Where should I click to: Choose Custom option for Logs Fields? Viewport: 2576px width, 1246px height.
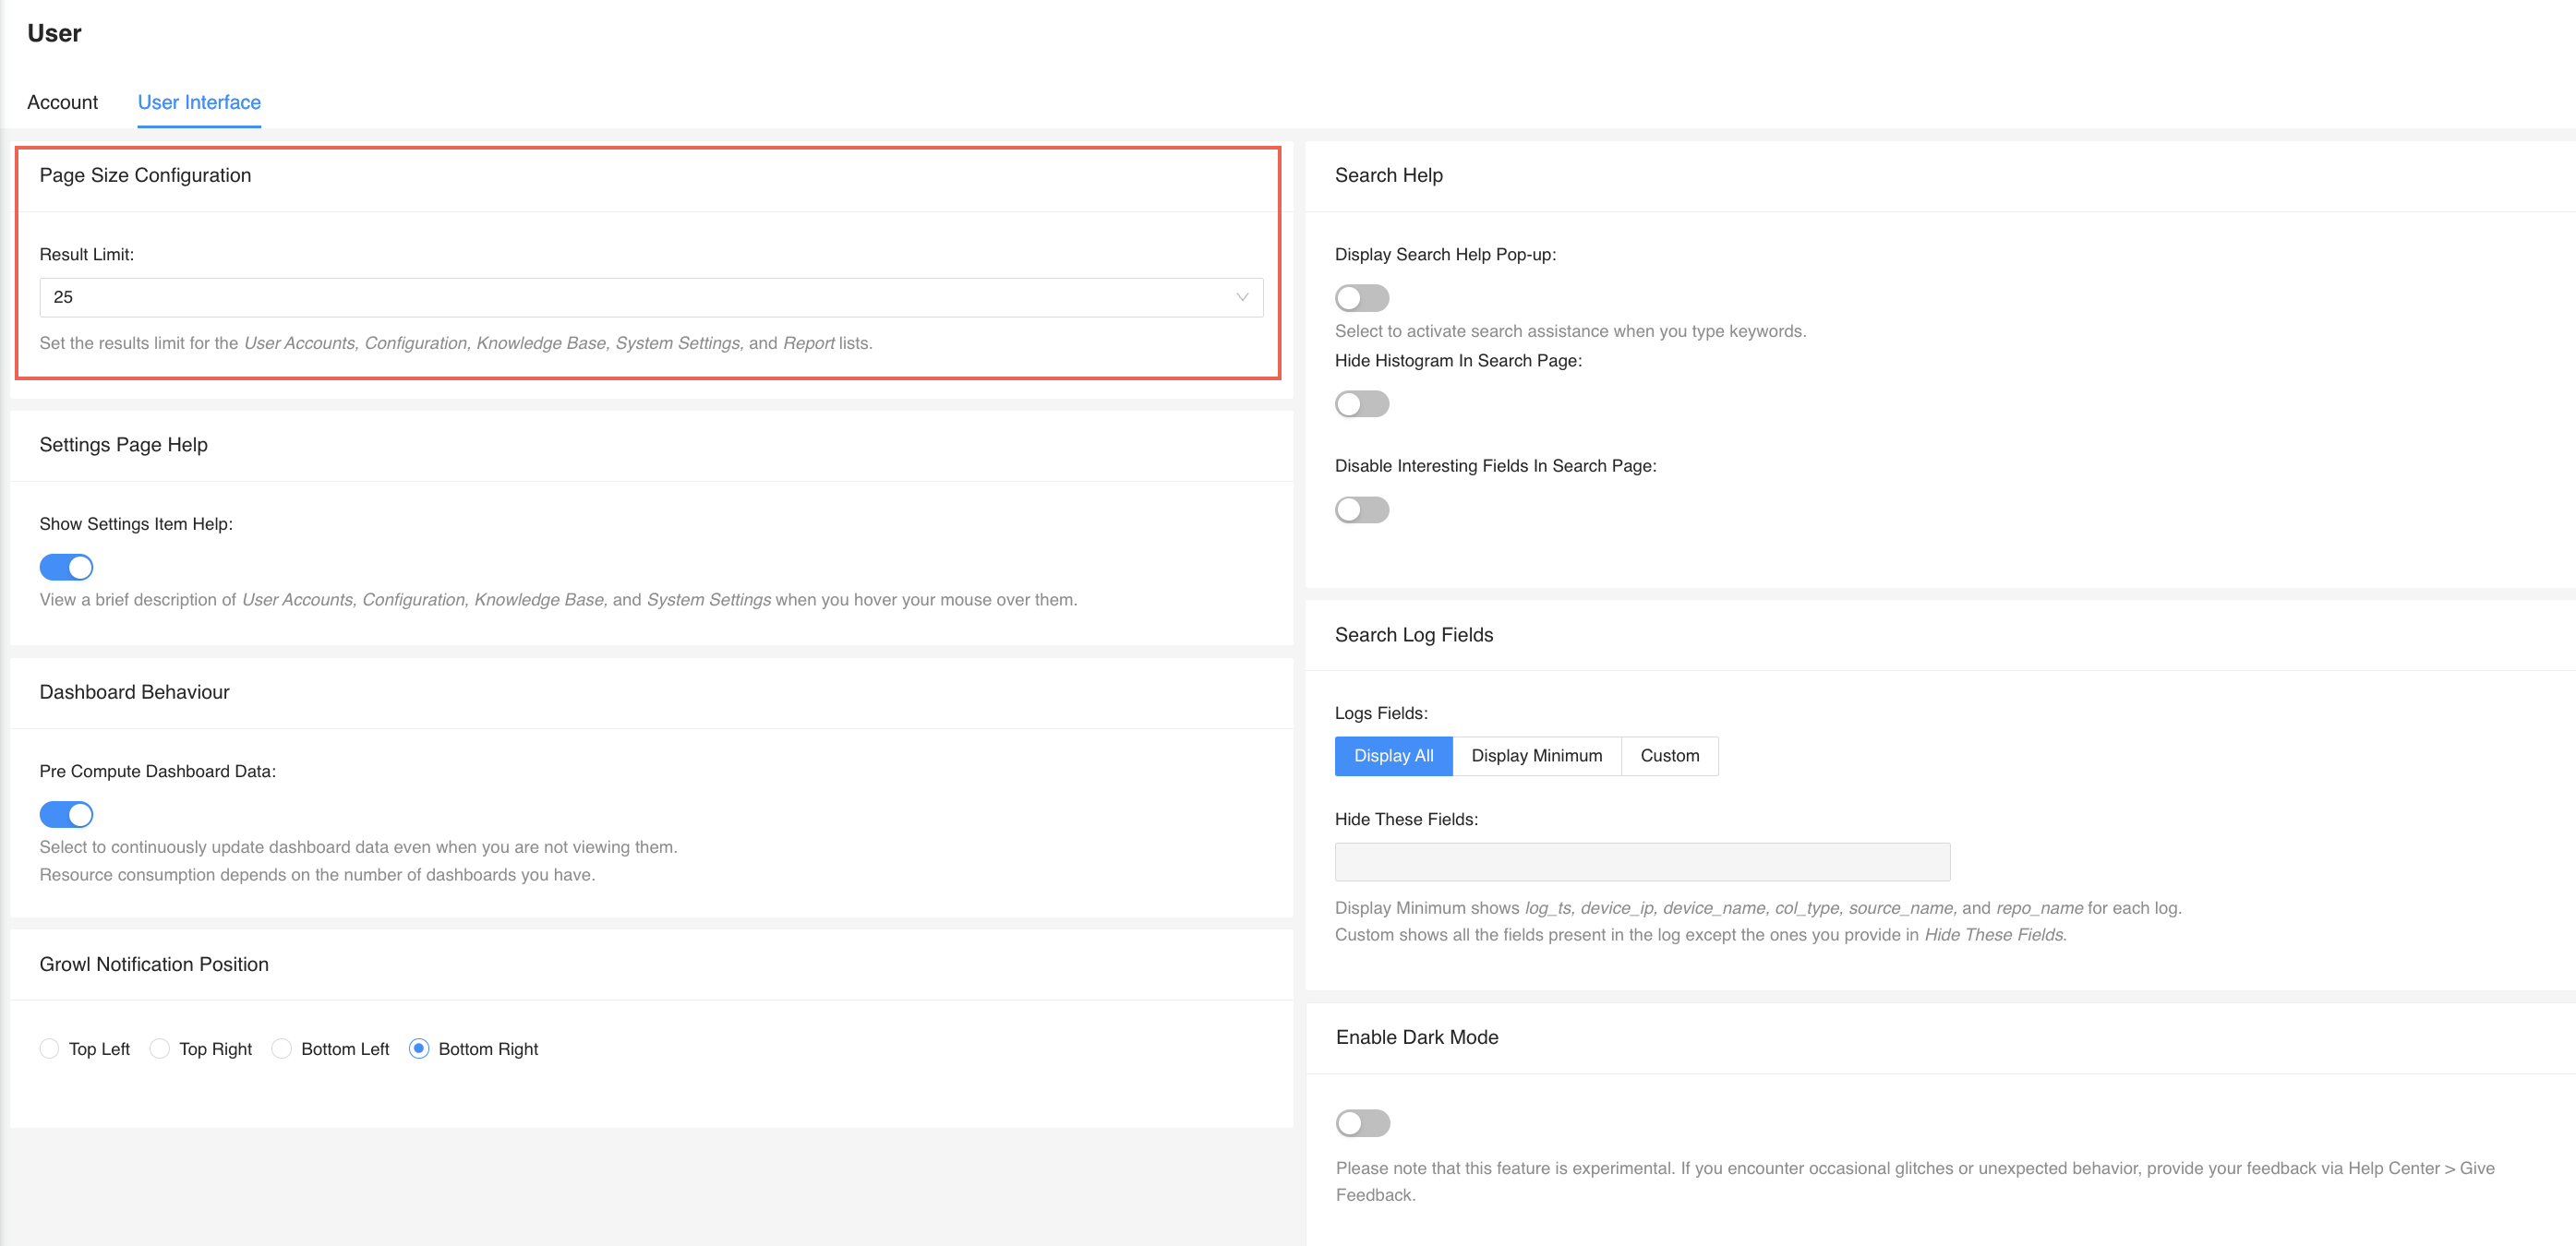click(x=1668, y=756)
